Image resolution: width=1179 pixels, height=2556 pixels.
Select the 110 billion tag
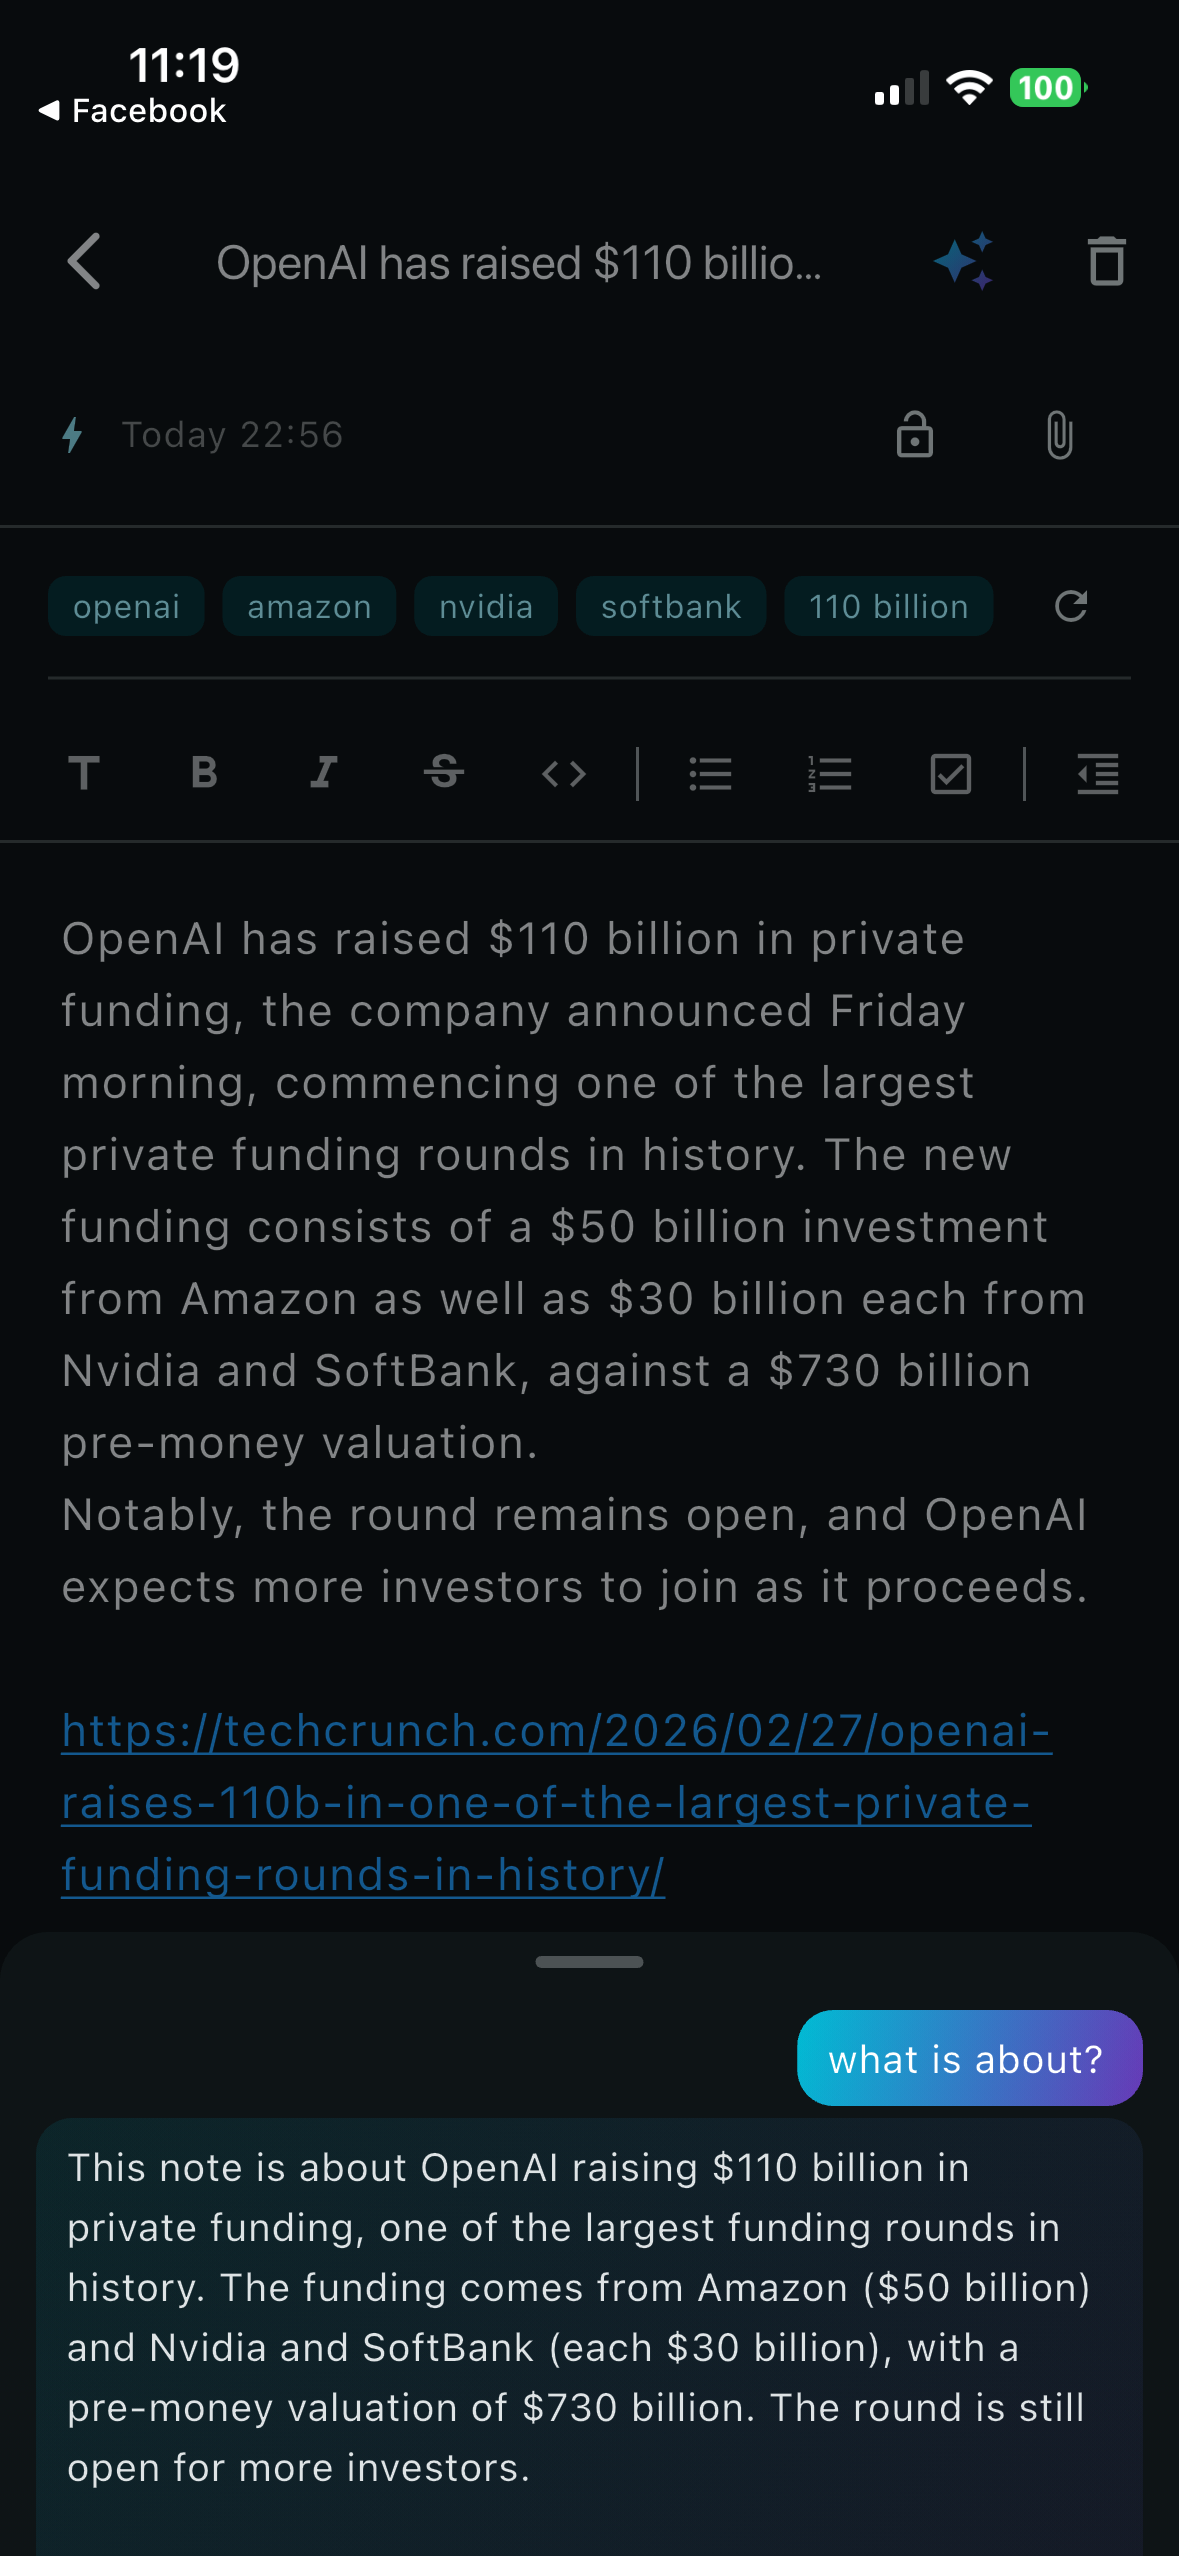pyautogui.click(x=888, y=606)
